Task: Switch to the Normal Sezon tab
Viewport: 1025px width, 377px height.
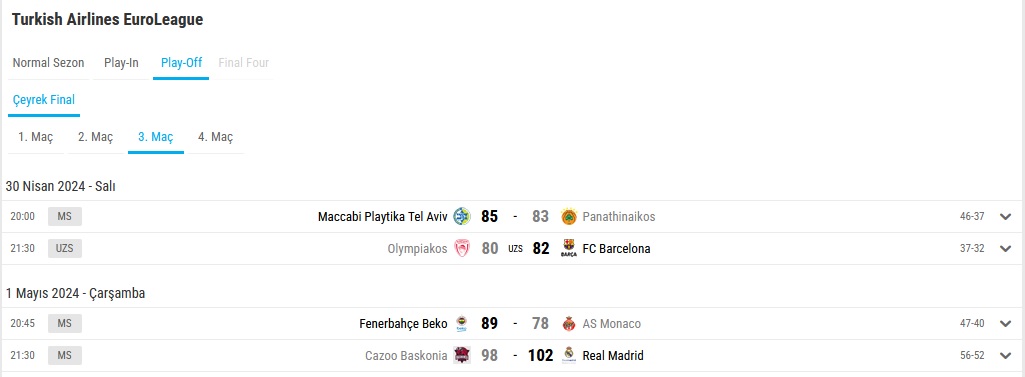Action: [48, 63]
